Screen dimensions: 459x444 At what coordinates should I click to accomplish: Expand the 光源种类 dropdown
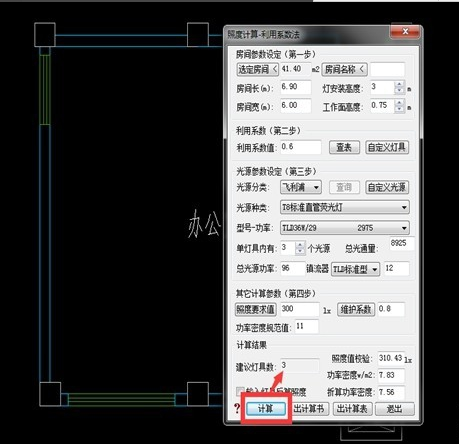[345, 208]
